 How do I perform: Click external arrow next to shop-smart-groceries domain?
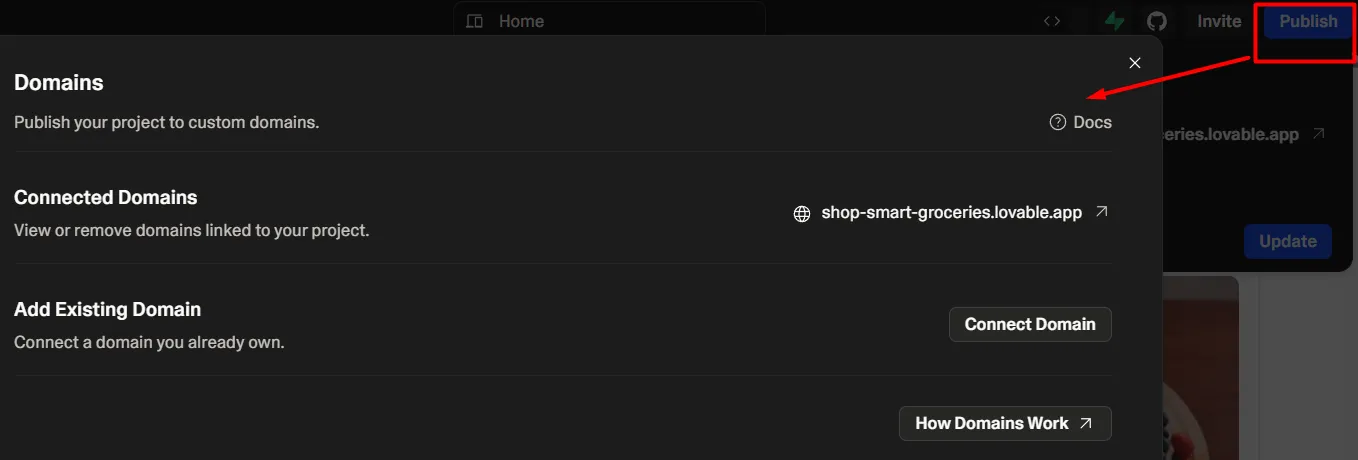1102,212
